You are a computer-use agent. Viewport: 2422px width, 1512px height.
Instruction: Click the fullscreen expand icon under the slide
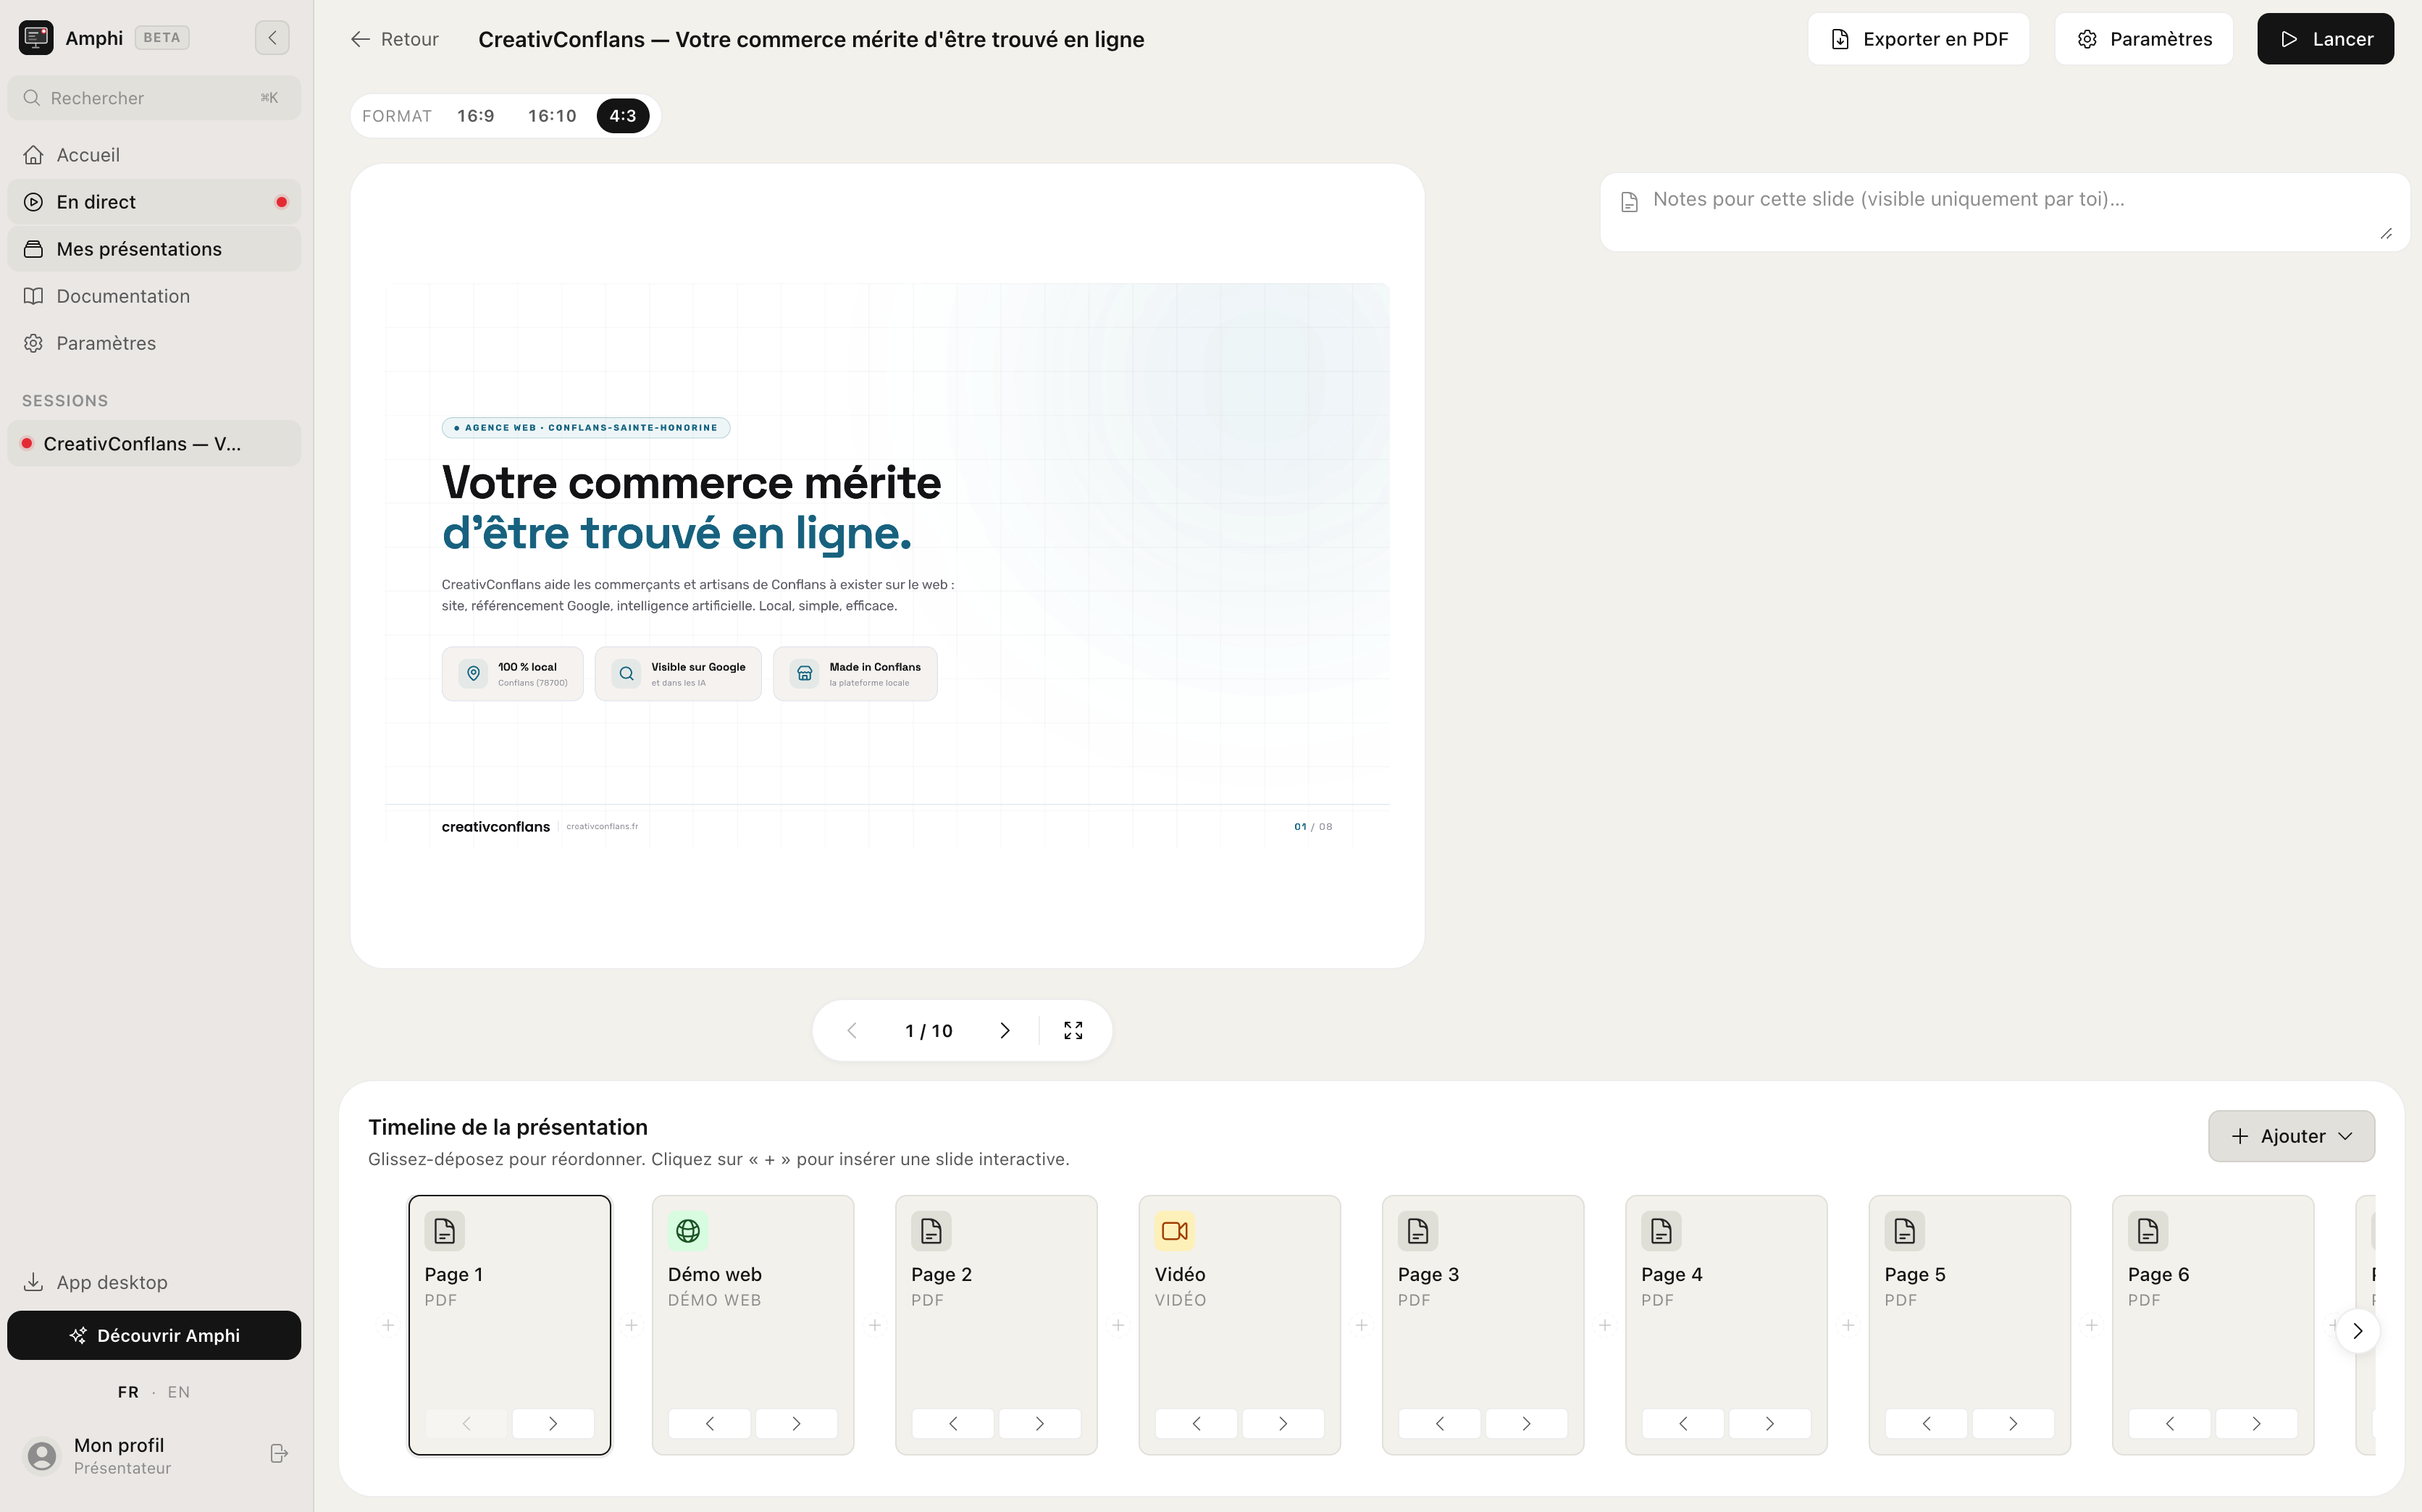(1073, 1030)
